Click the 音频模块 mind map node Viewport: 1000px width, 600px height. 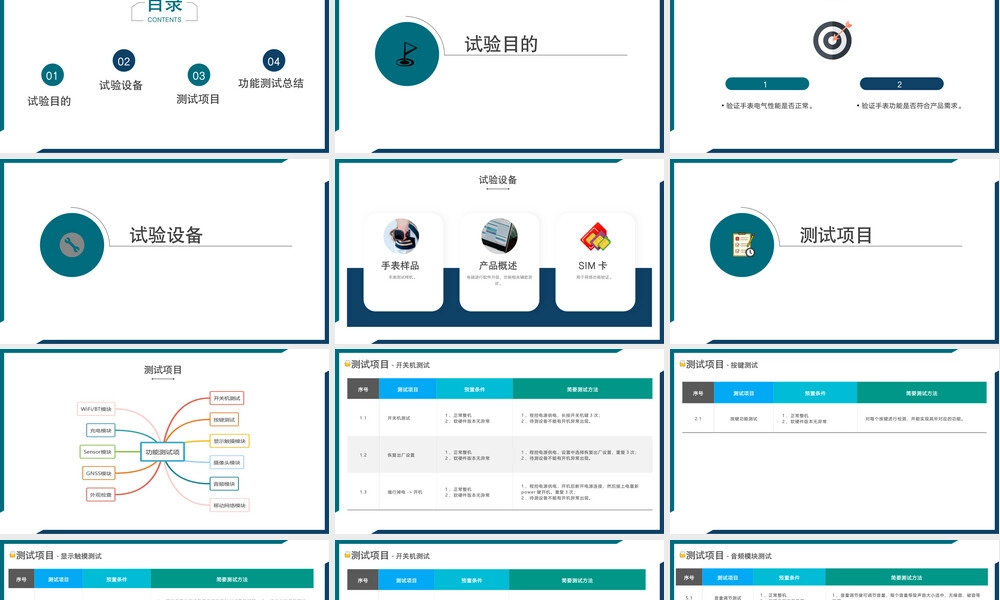pos(224,484)
